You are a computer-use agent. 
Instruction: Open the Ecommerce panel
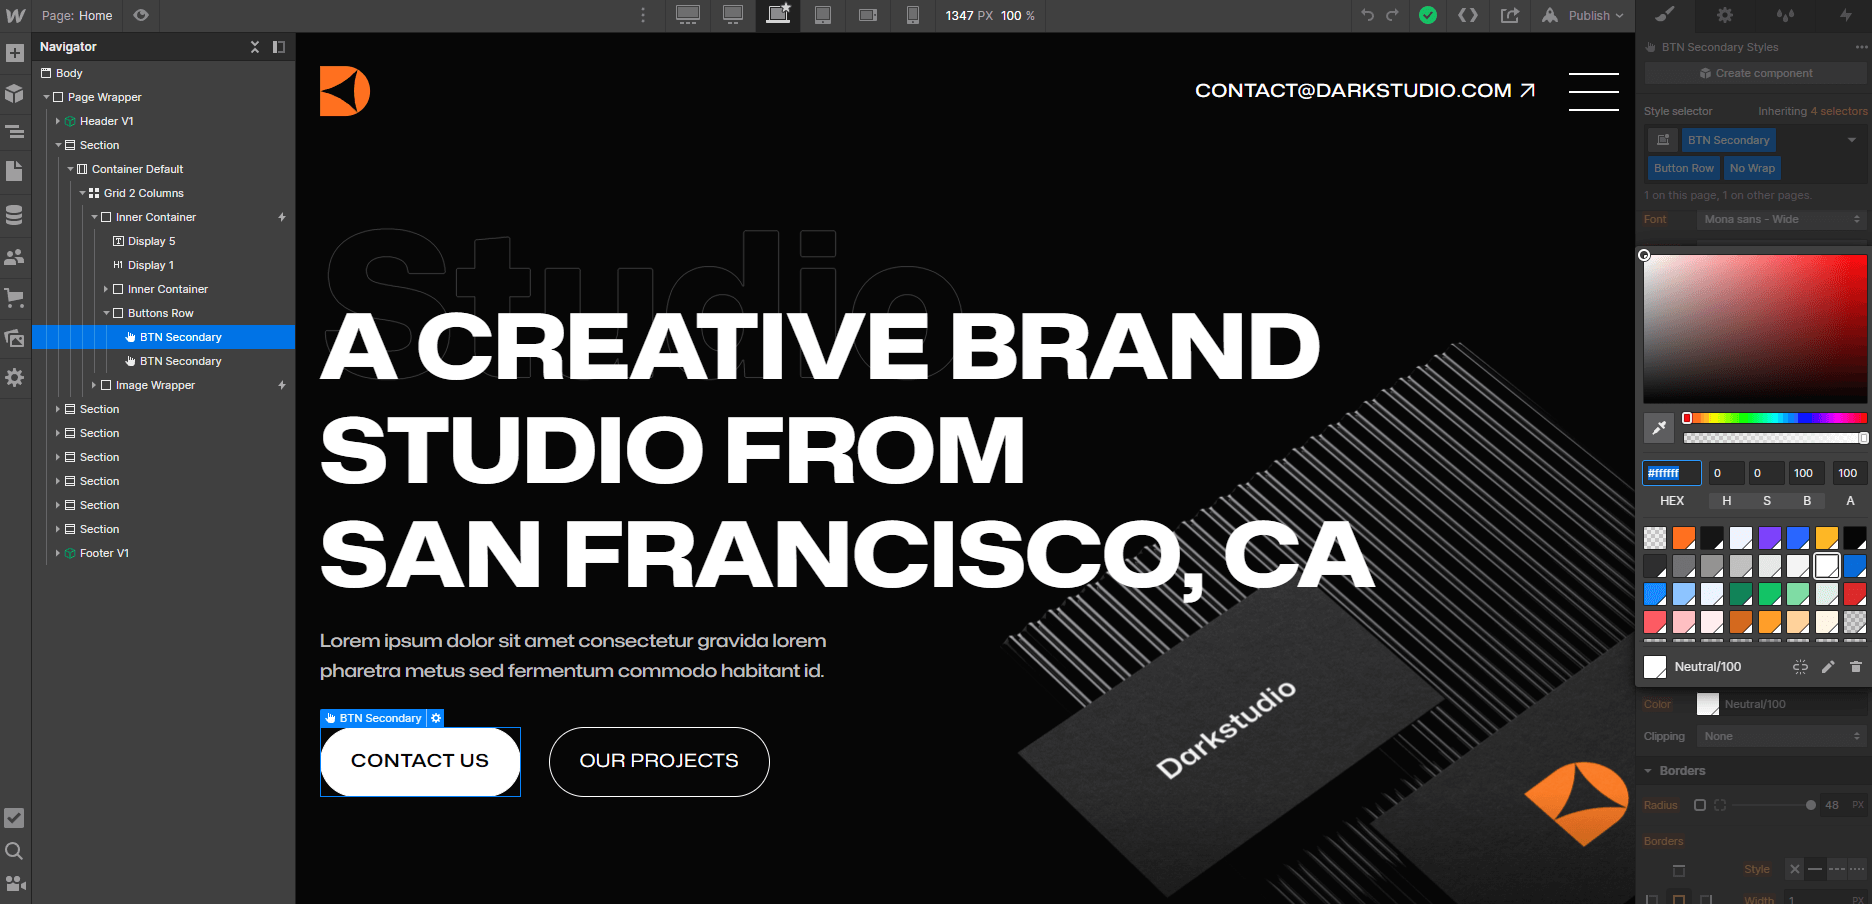[15, 298]
